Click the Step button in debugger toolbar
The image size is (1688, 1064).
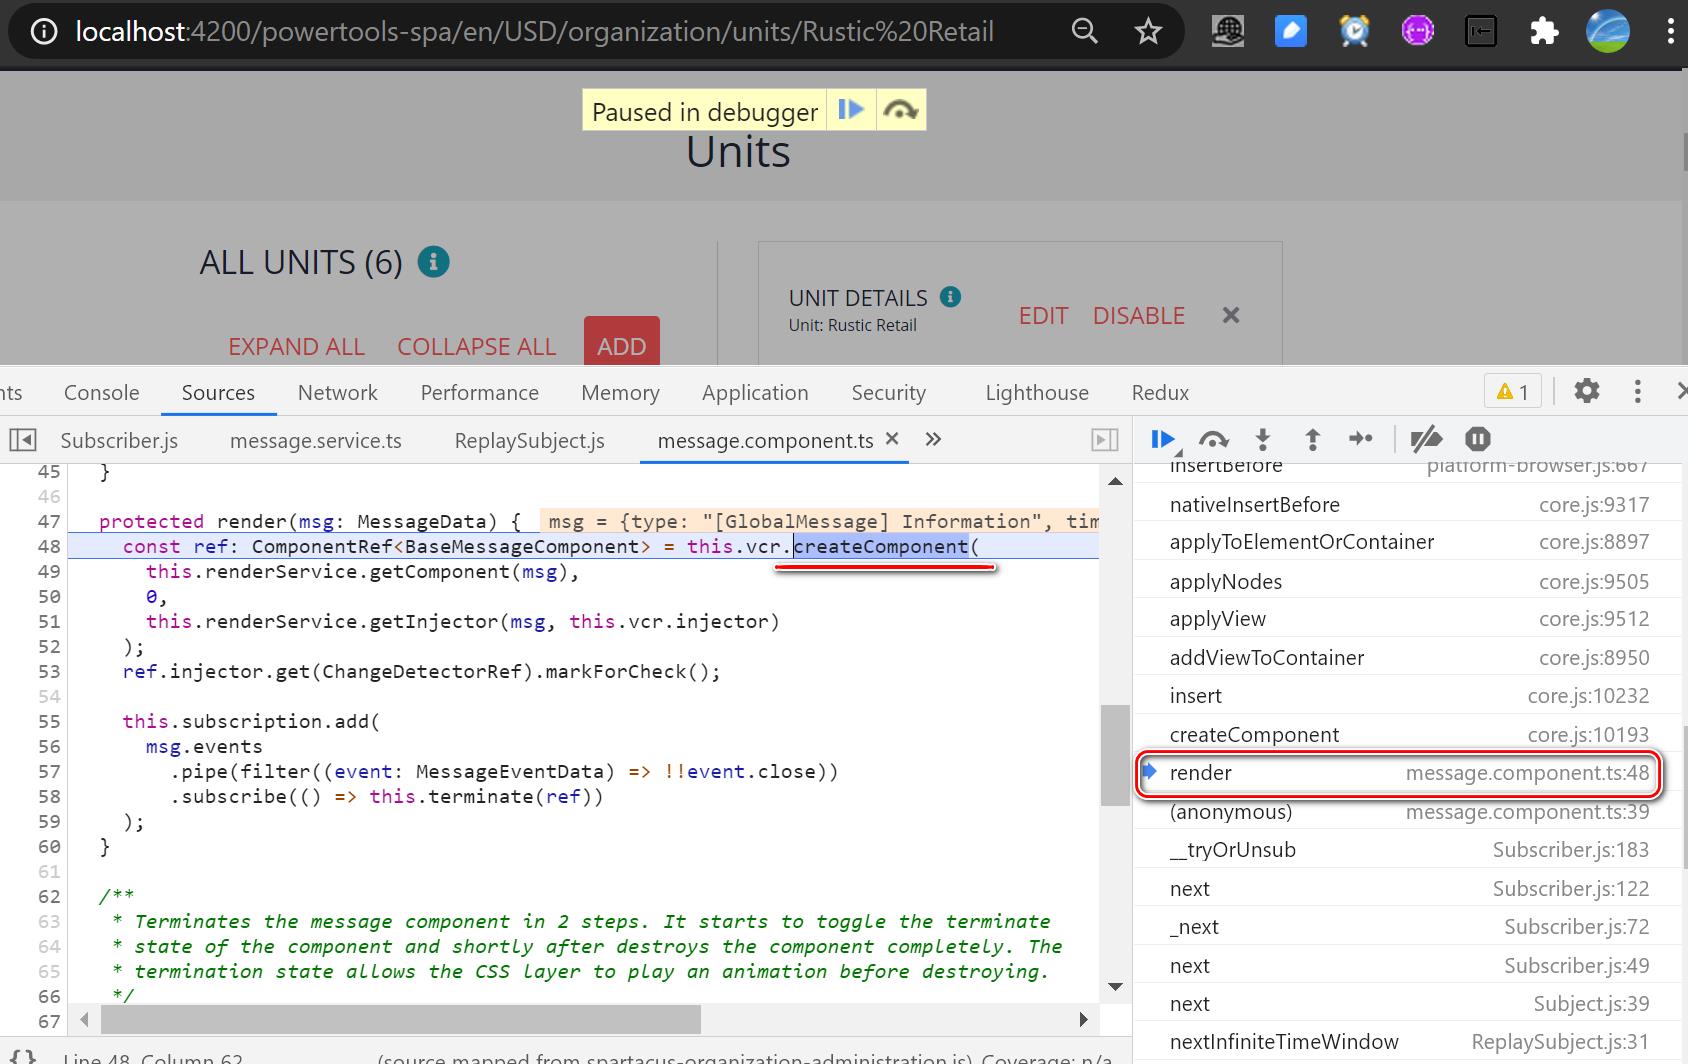click(x=1362, y=439)
